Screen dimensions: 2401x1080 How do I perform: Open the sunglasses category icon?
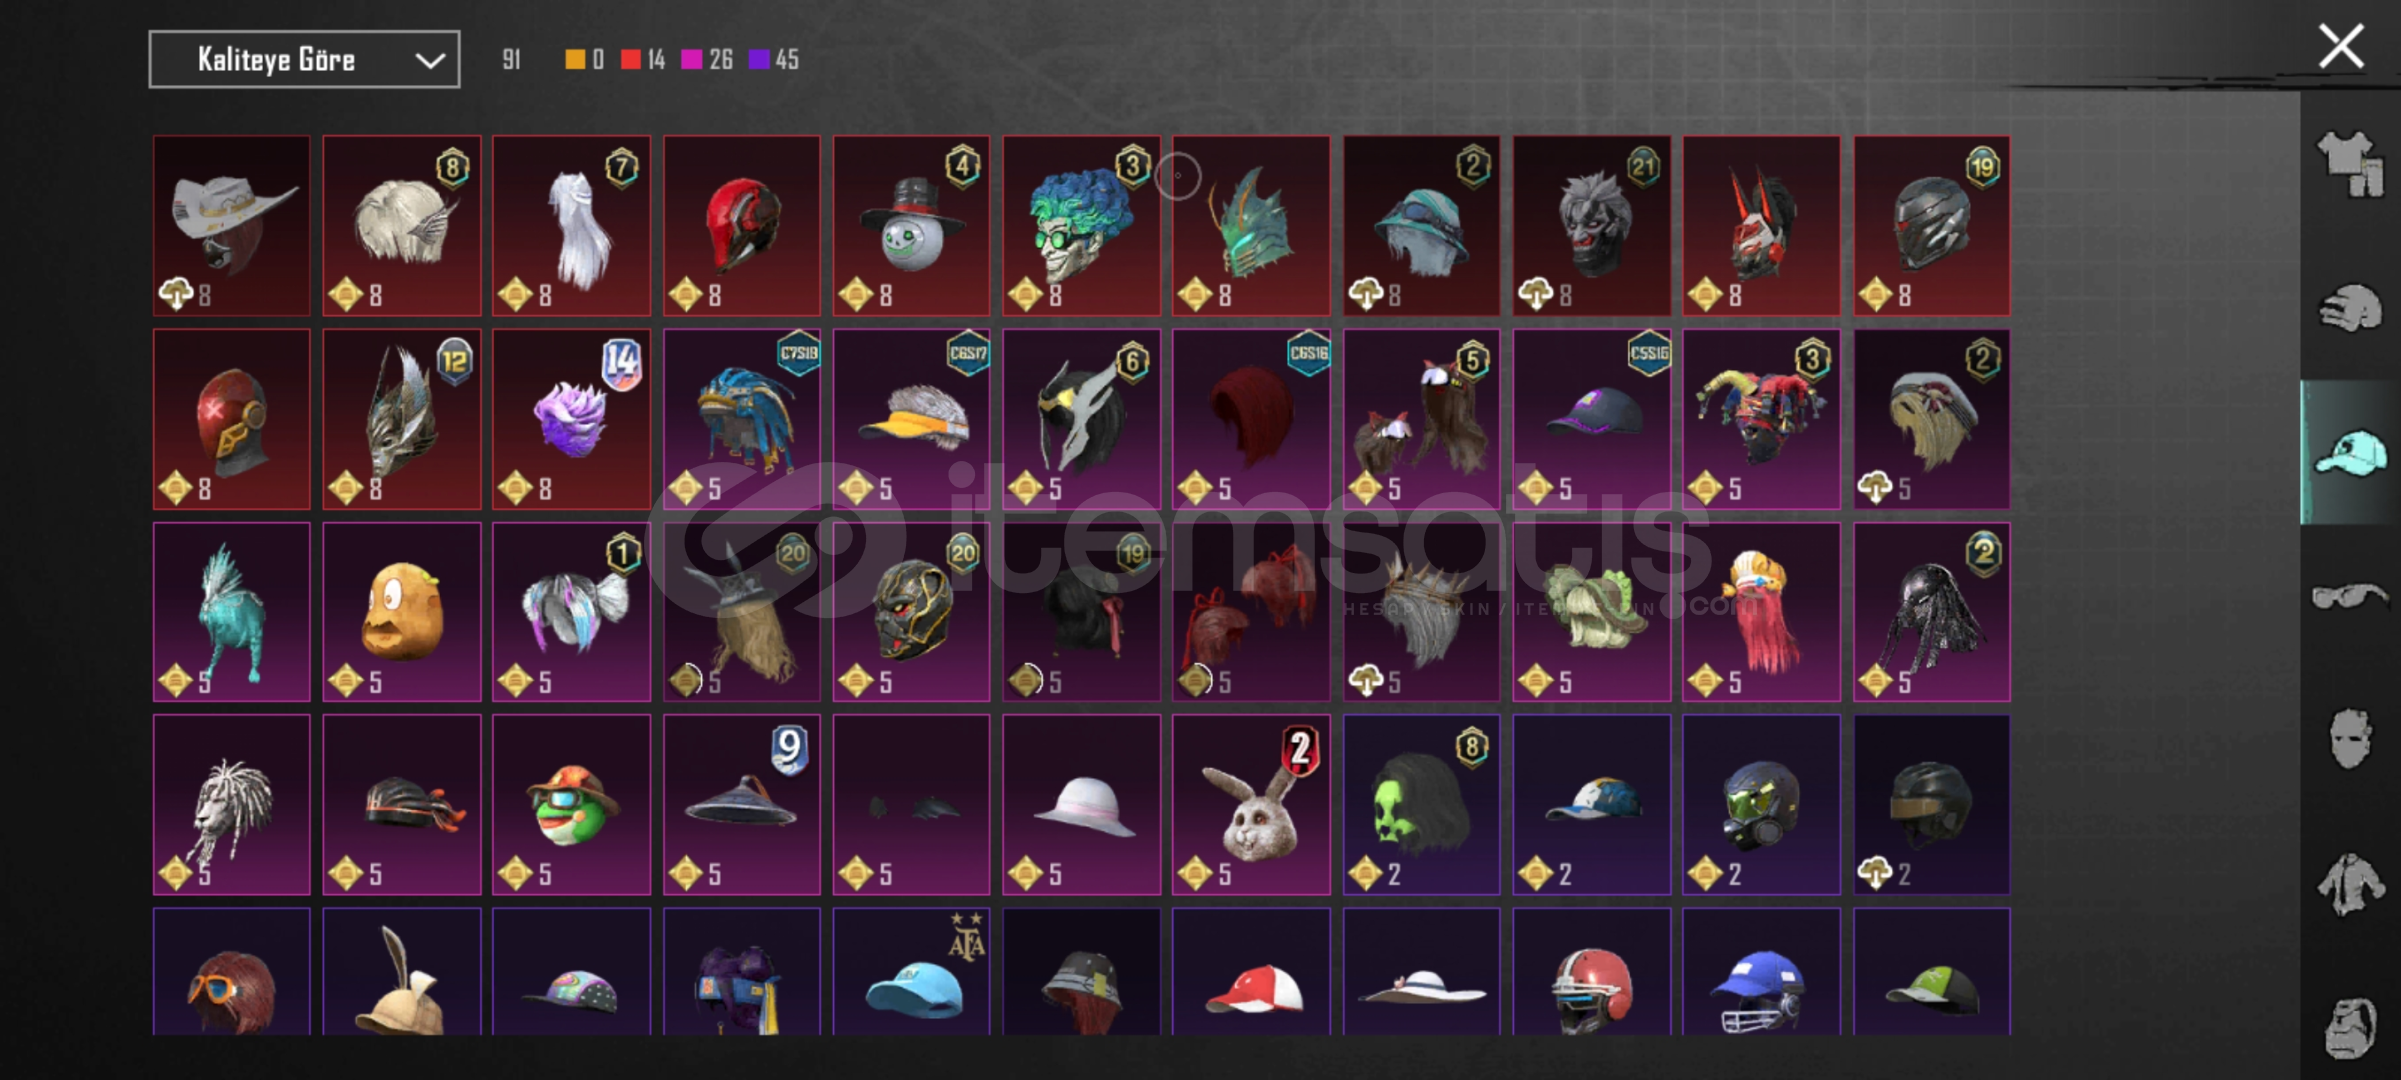pos(2349,597)
